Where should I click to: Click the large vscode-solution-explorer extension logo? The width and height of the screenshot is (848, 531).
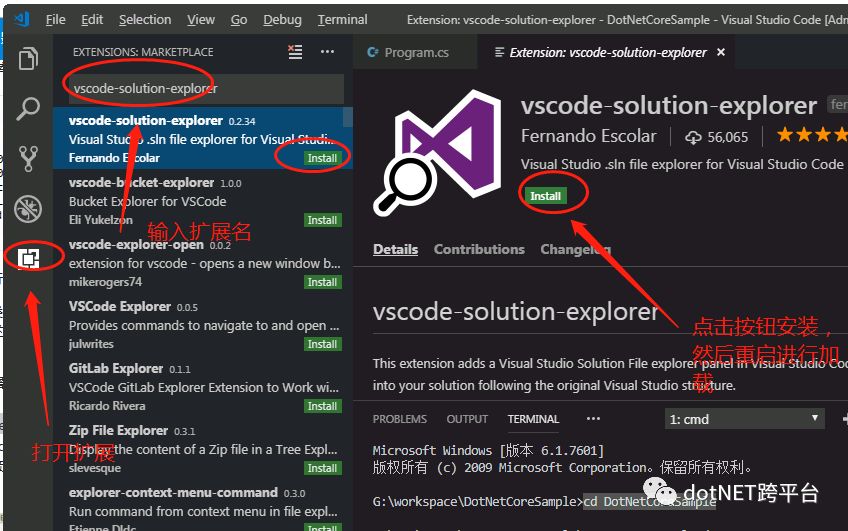click(437, 154)
